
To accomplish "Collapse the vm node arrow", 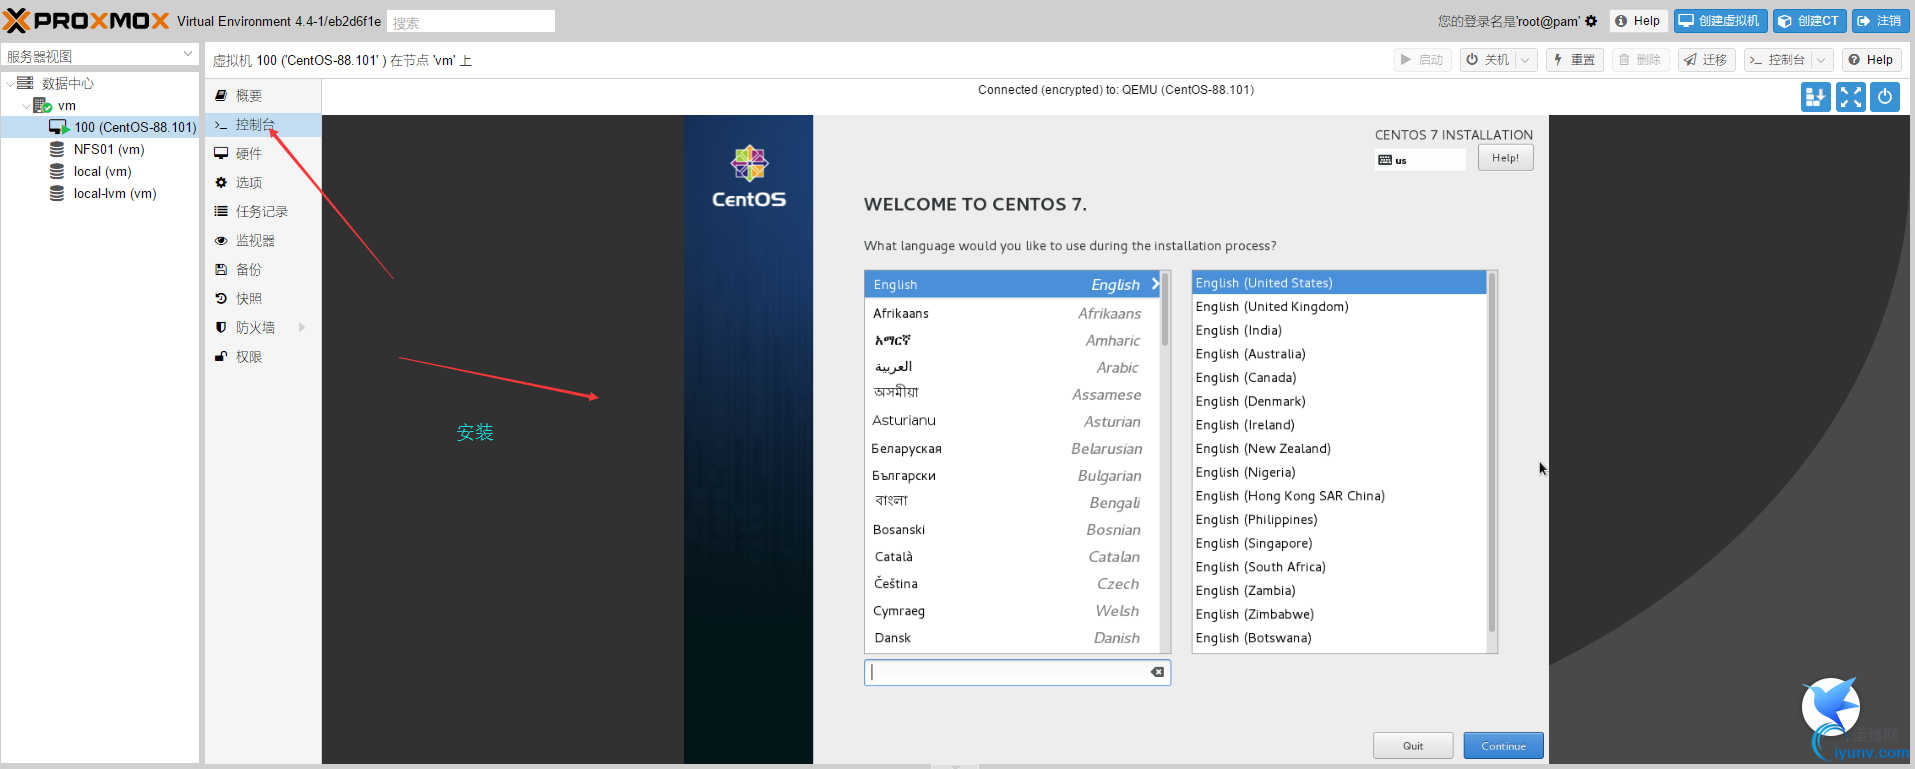I will coord(26,105).
